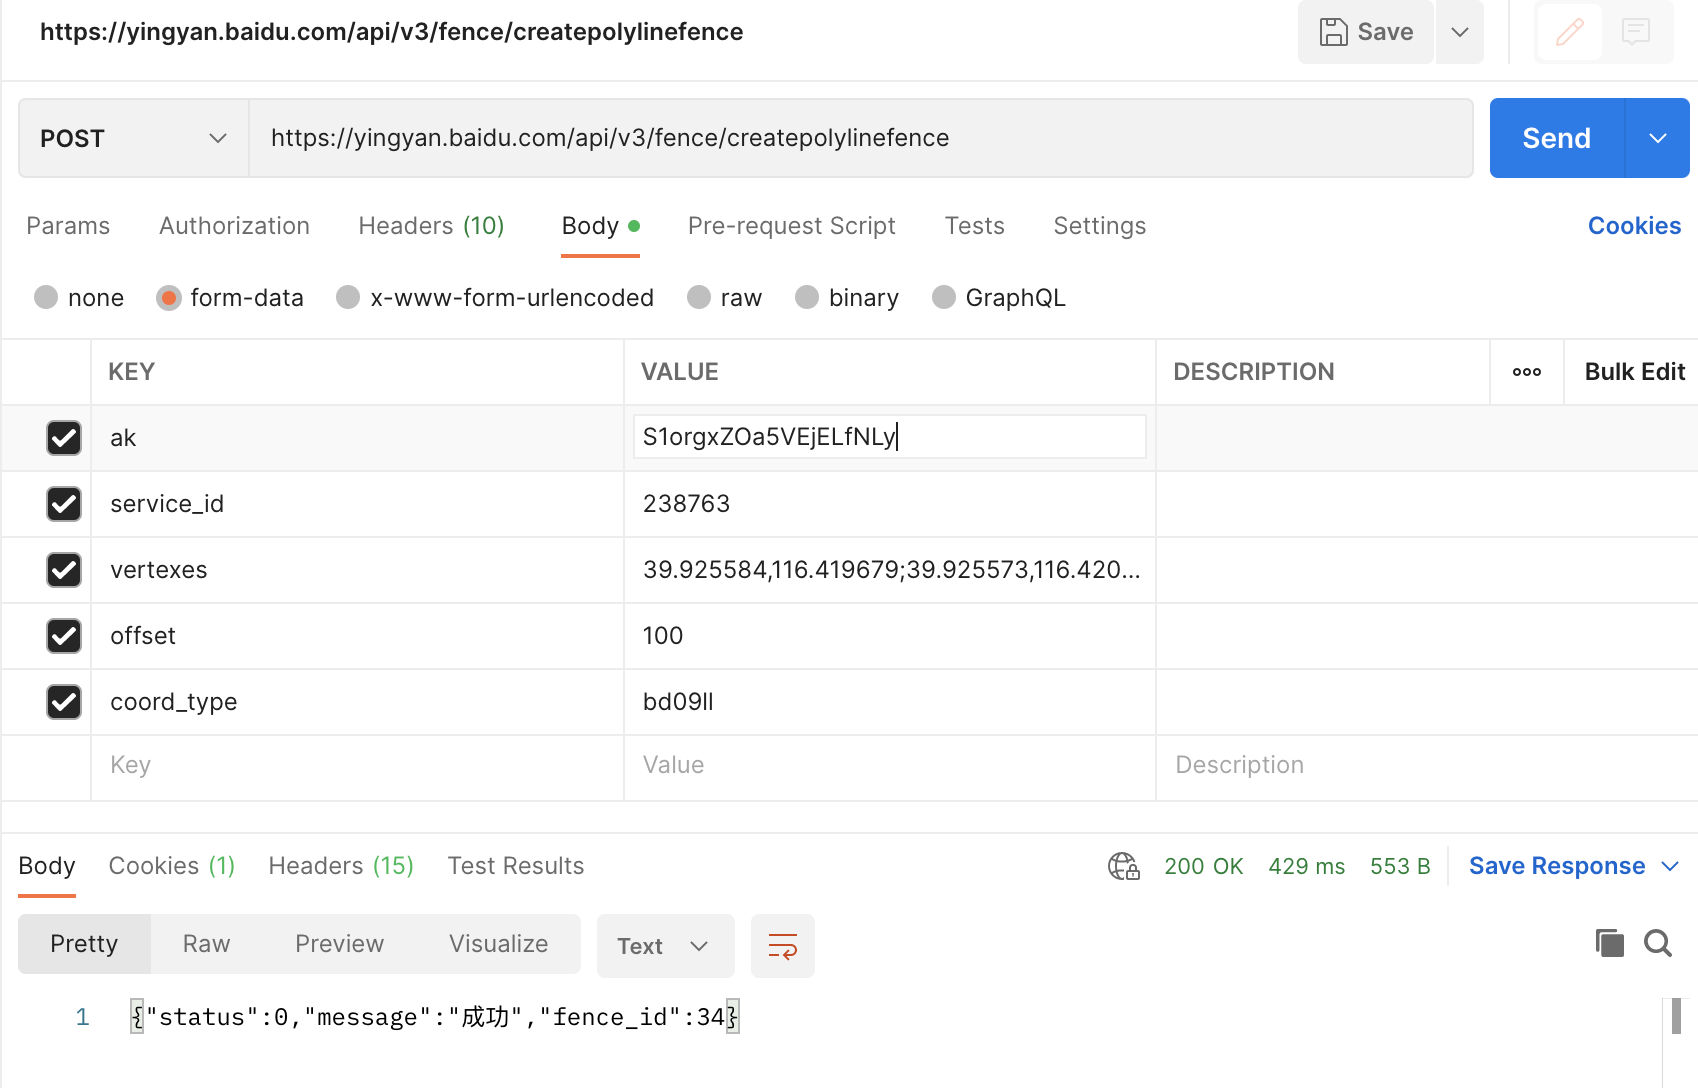Open the comments icon
The image size is (1698, 1088).
click(x=1636, y=32)
